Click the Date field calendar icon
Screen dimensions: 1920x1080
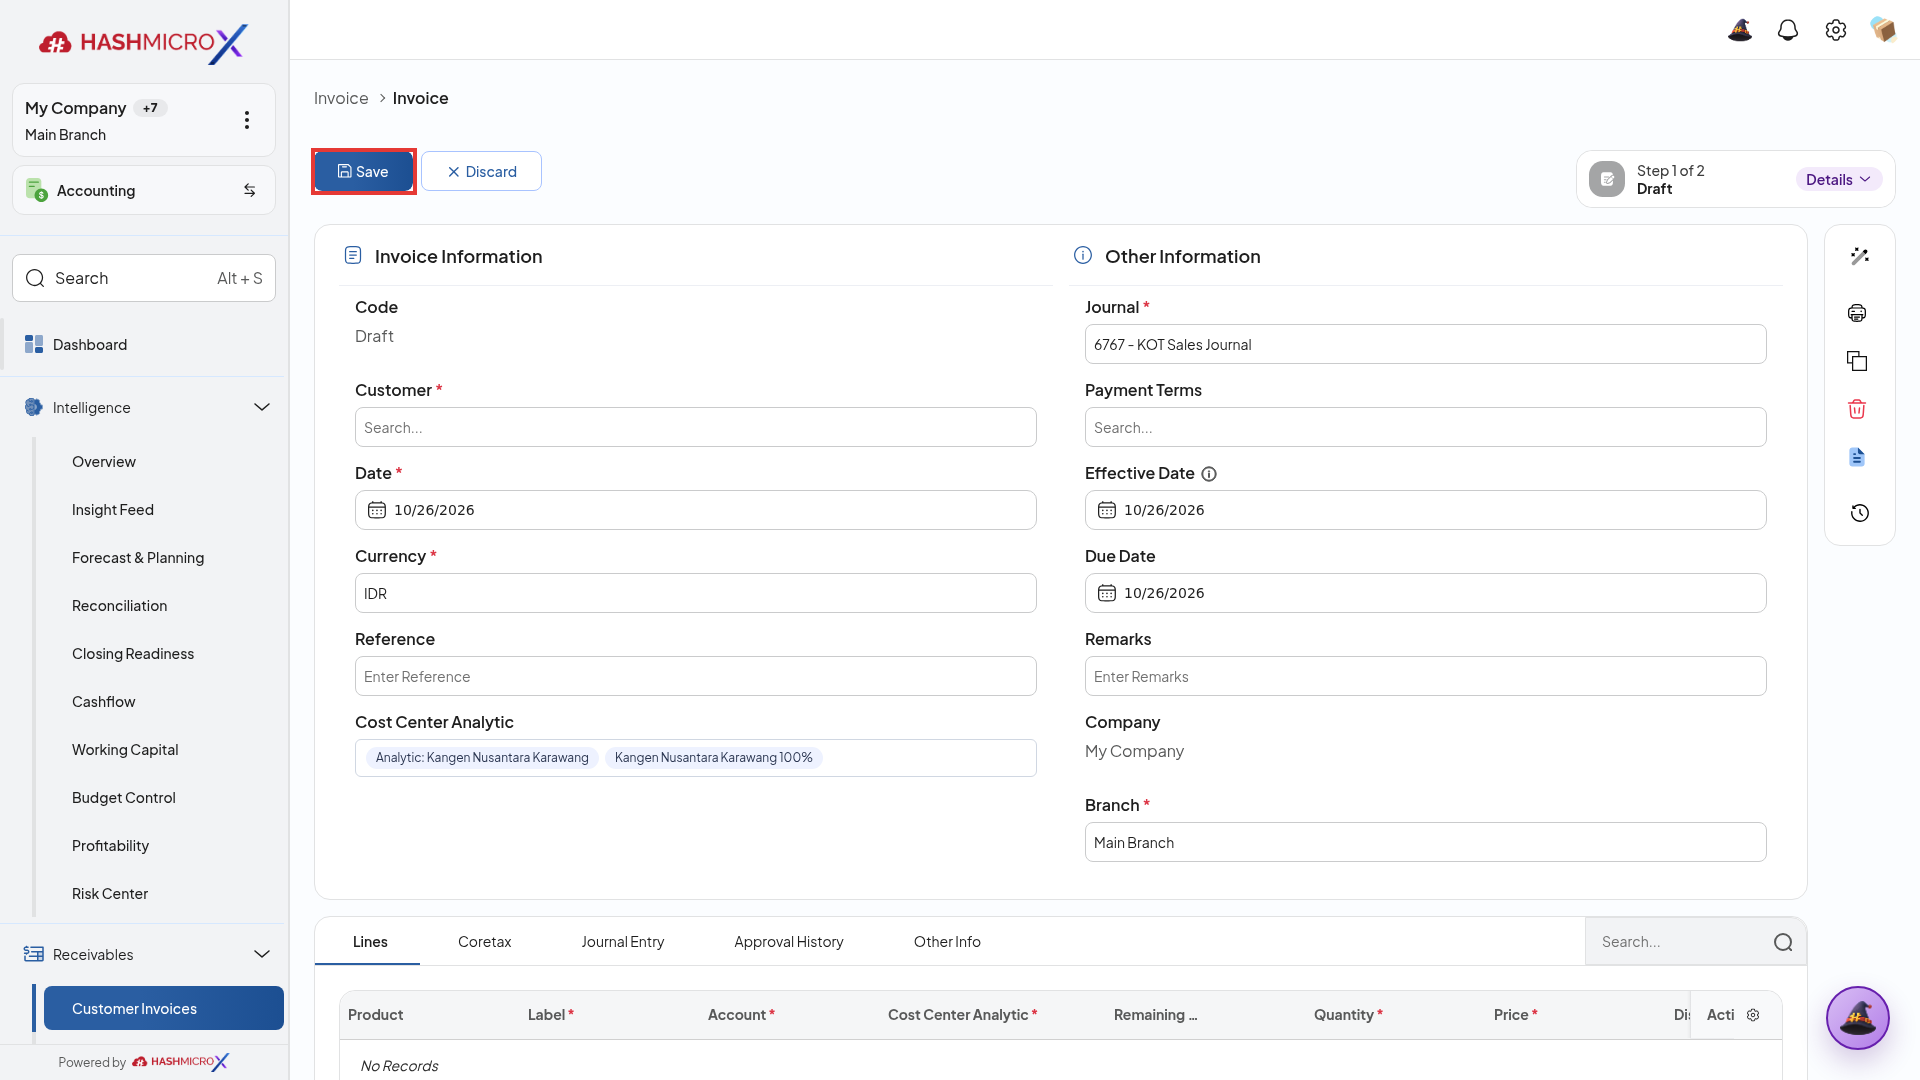point(377,510)
